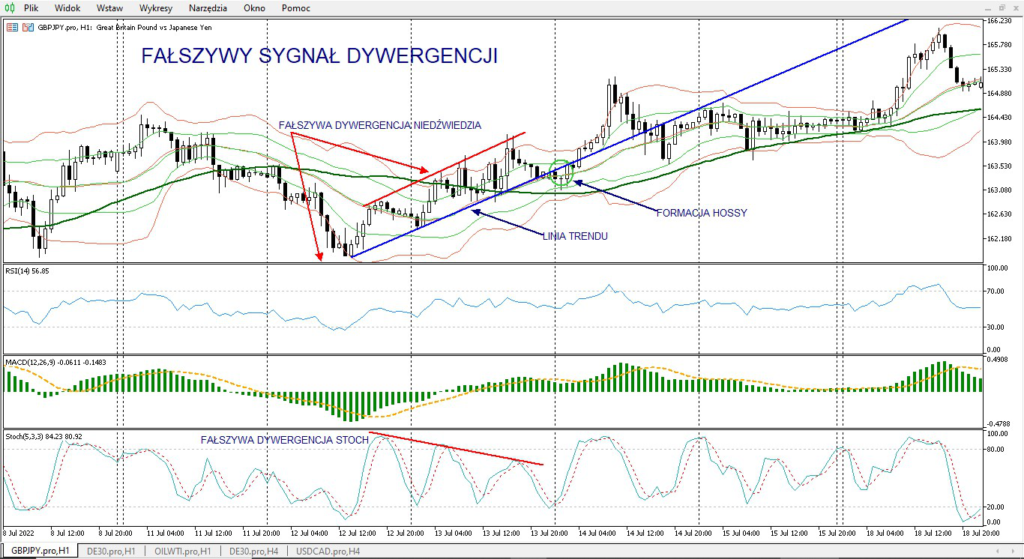Open the Plik menu
1024x559 pixels.
pos(30,7)
